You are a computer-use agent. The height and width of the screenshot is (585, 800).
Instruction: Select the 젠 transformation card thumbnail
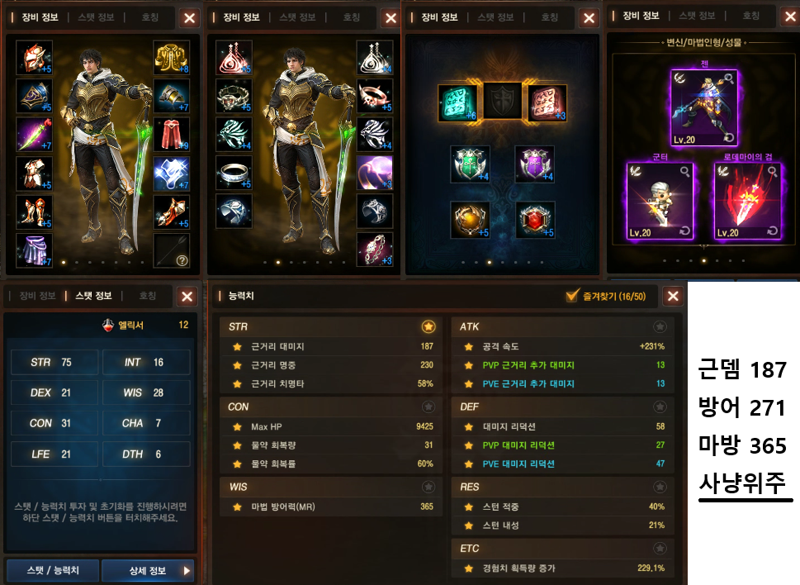point(704,108)
